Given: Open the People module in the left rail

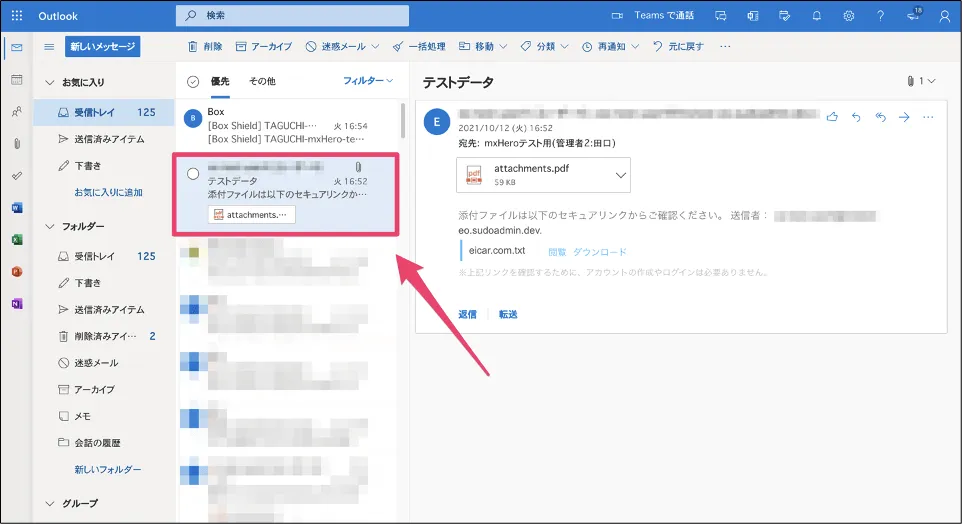Looking at the screenshot, I should pyautogui.click(x=17, y=112).
